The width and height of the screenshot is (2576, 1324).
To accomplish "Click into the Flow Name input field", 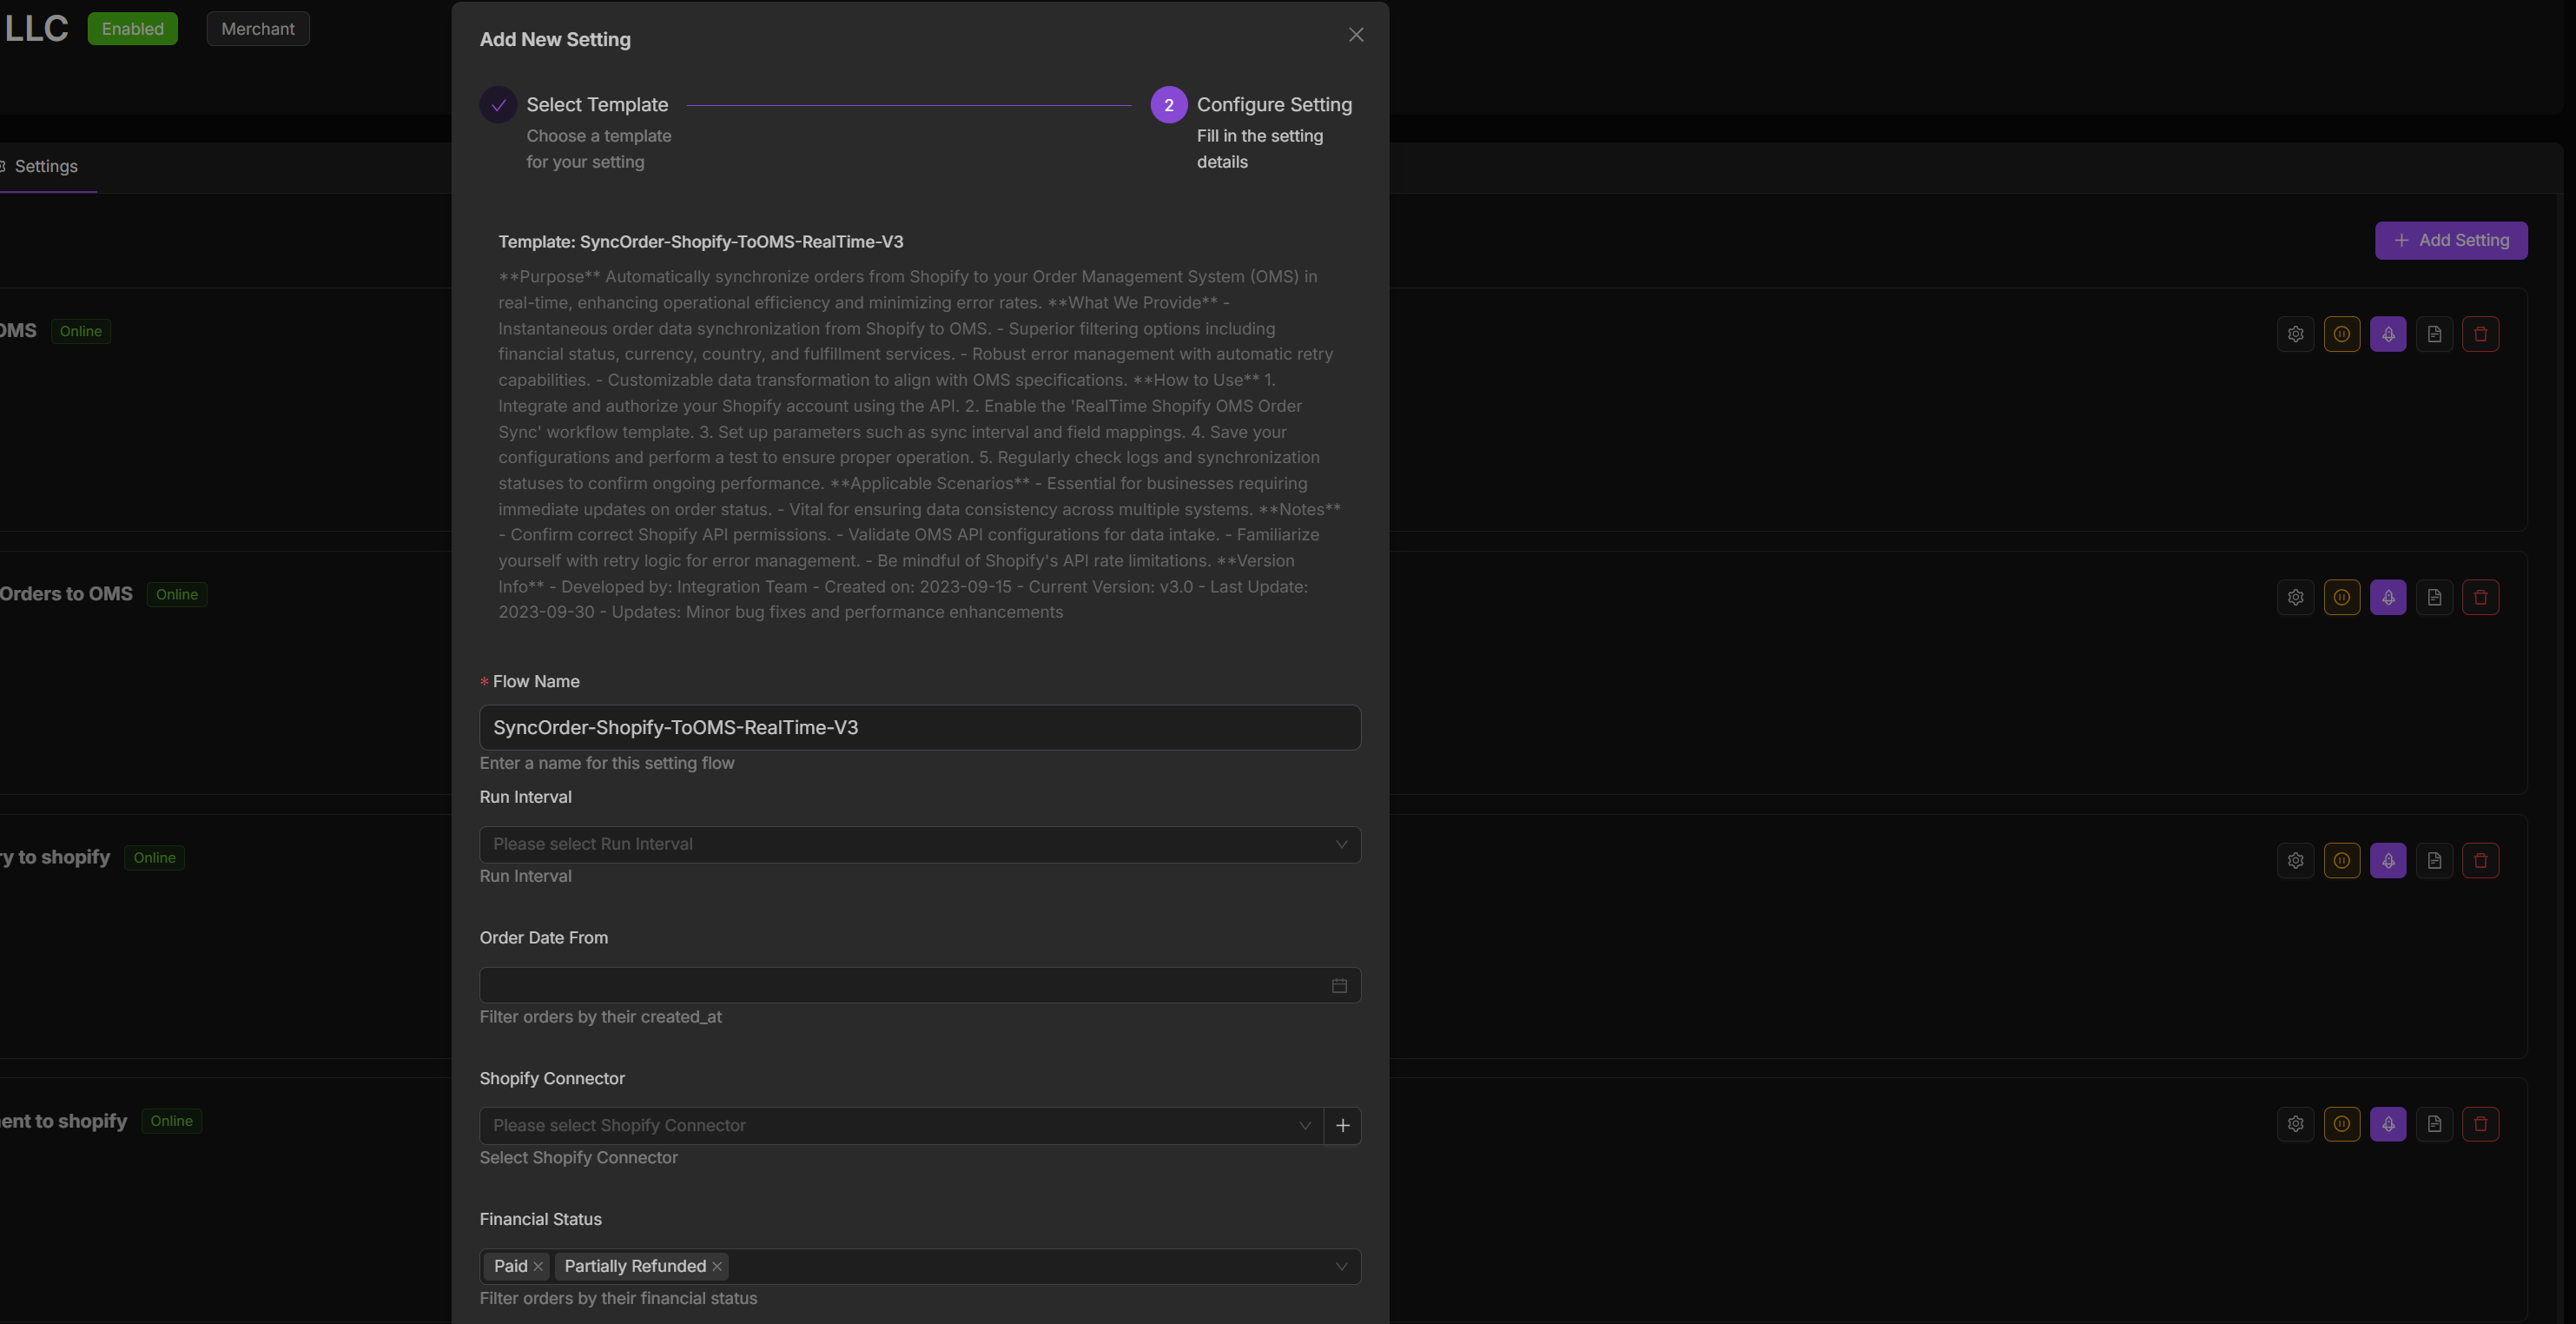I will coord(919,727).
